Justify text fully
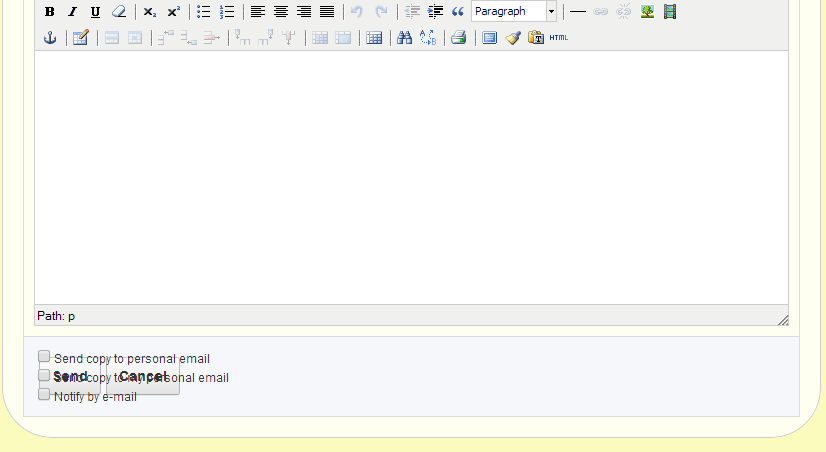 point(327,12)
